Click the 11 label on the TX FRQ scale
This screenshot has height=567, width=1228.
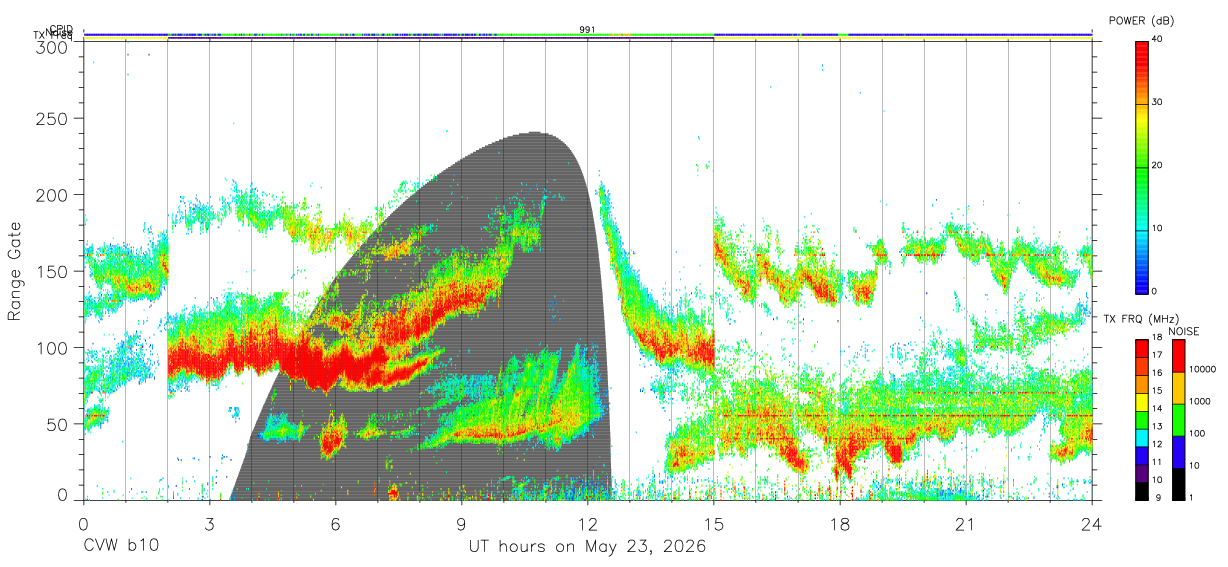[1155, 462]
